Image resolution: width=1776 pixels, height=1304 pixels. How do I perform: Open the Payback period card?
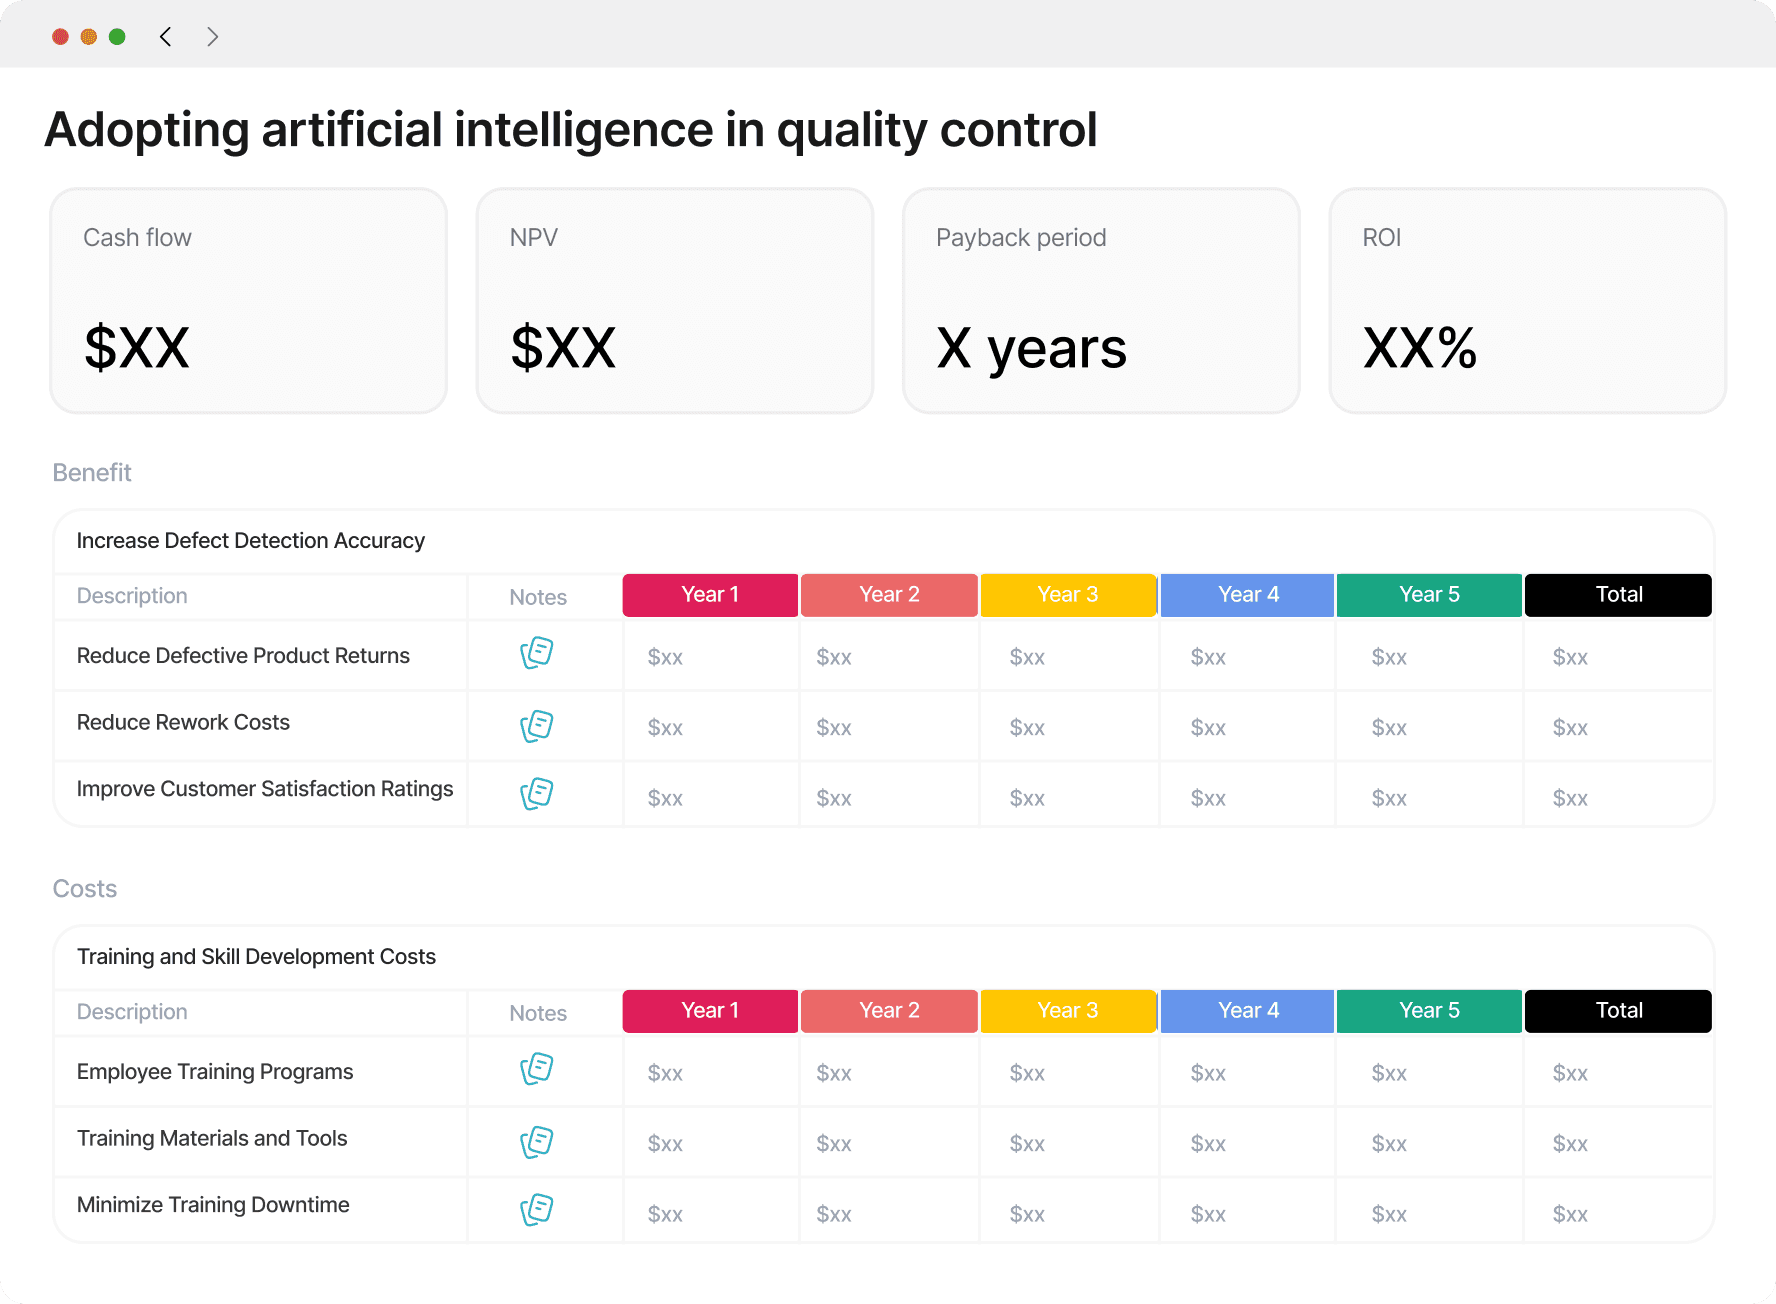[1101, 301]
